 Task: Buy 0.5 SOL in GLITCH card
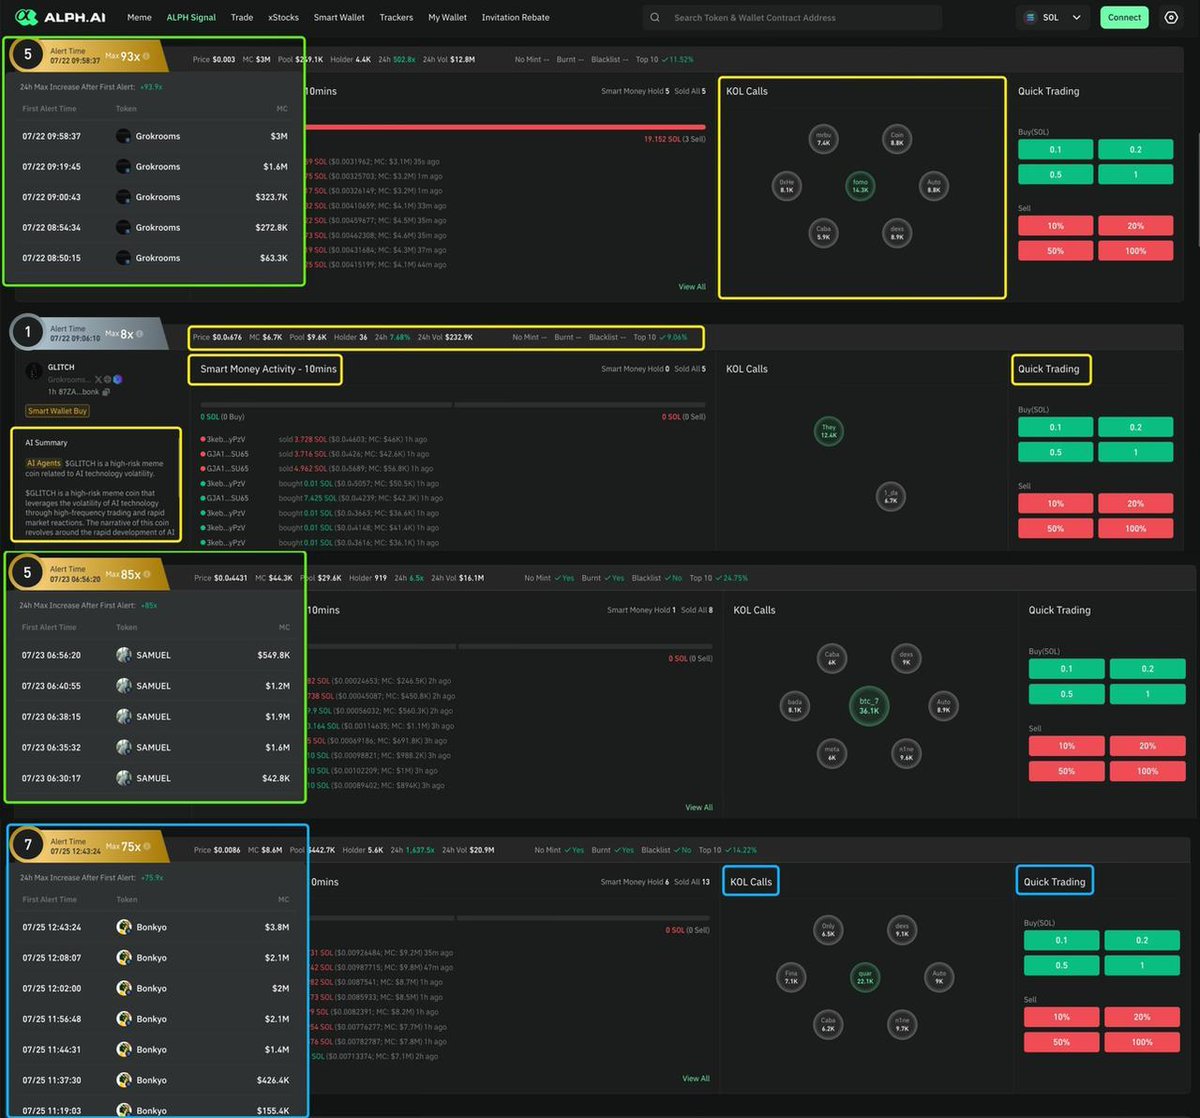pos(1055,452)
